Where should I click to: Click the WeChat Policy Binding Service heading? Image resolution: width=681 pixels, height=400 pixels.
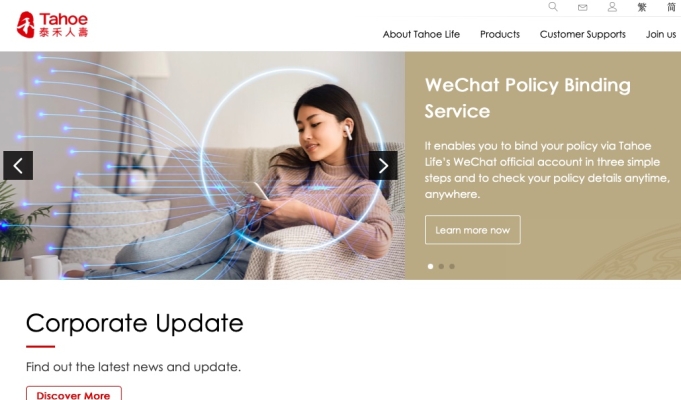pos(528,98)
